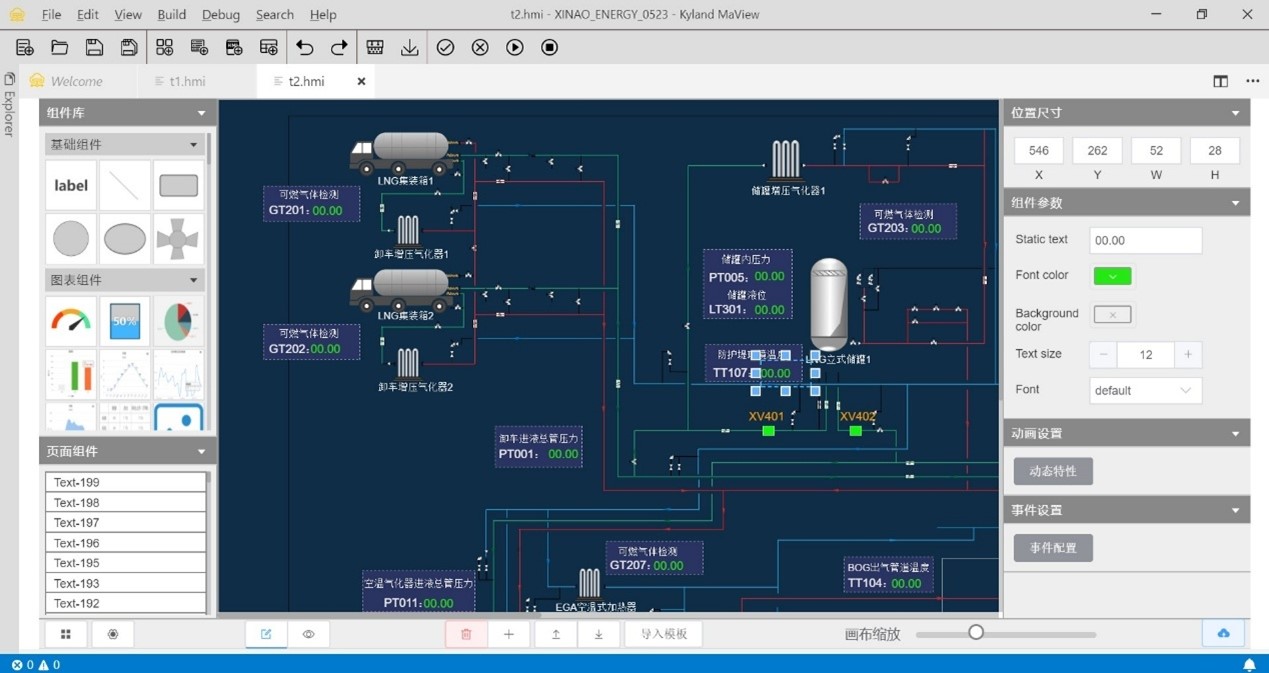Open the green Font color swatch
Image resolution: width=1269 pixels, height=673 pixels.
click(x=1112, y=276)
